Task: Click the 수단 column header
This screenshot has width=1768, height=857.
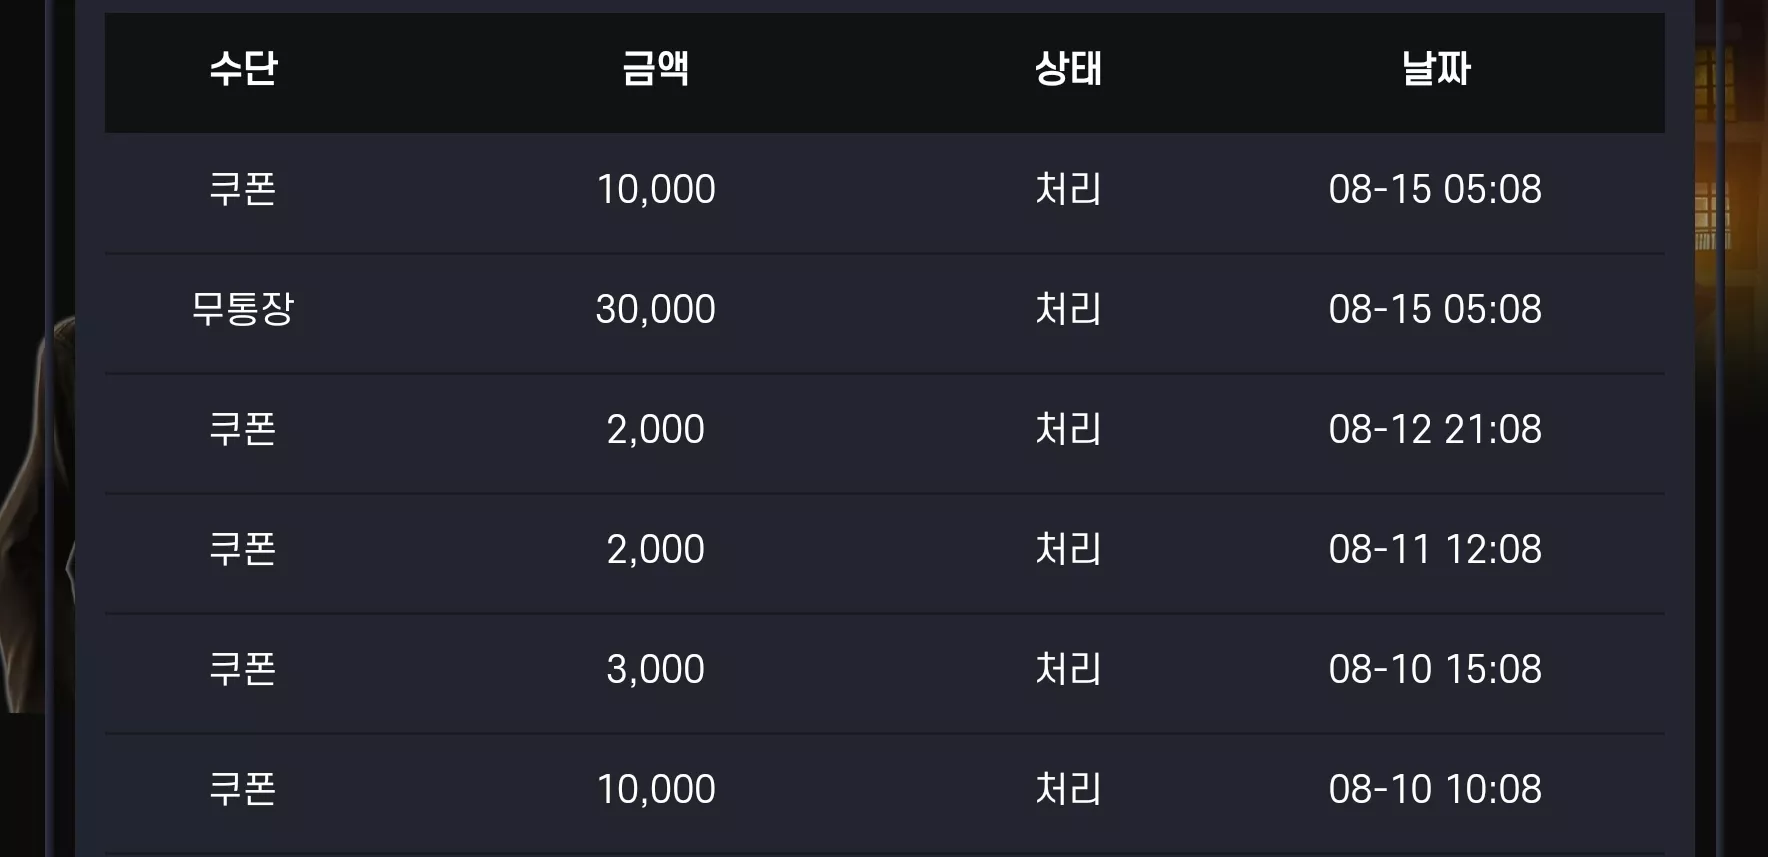Action: point(243,69)
